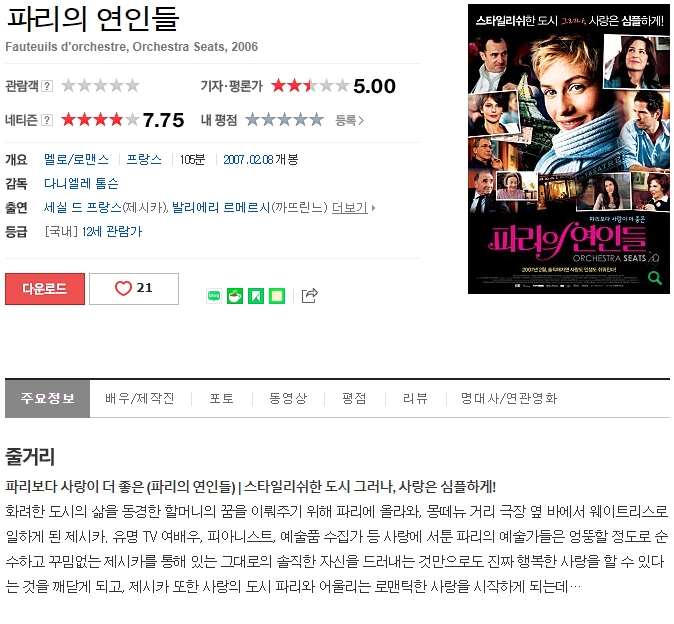This screenshot has width=674, height=624.
Task: Open 멜로/로맨스 genre link
Action: pos(76,159)
